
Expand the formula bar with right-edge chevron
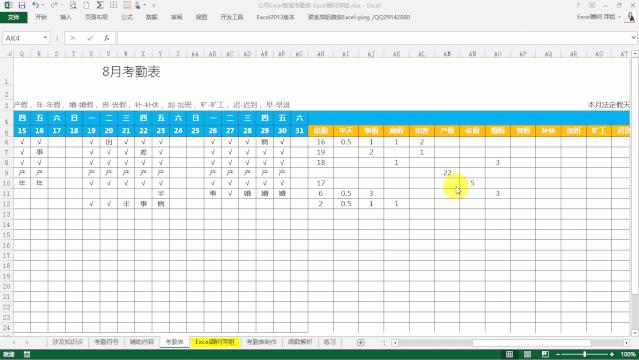pos(633,38)
